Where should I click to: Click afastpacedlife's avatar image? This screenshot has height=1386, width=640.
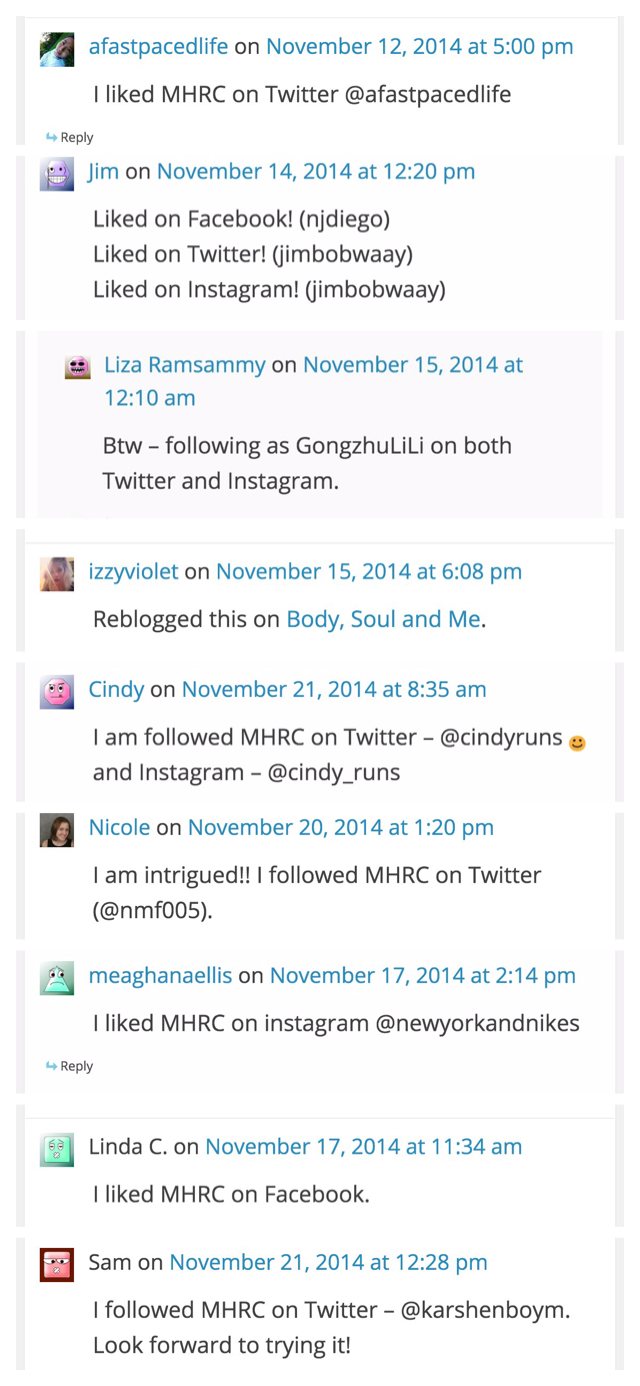(x=57, y=49)
